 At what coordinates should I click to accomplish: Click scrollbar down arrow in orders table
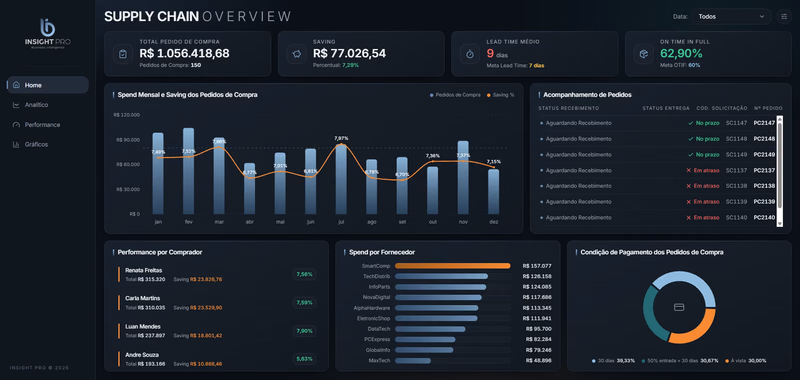point(780,223)
